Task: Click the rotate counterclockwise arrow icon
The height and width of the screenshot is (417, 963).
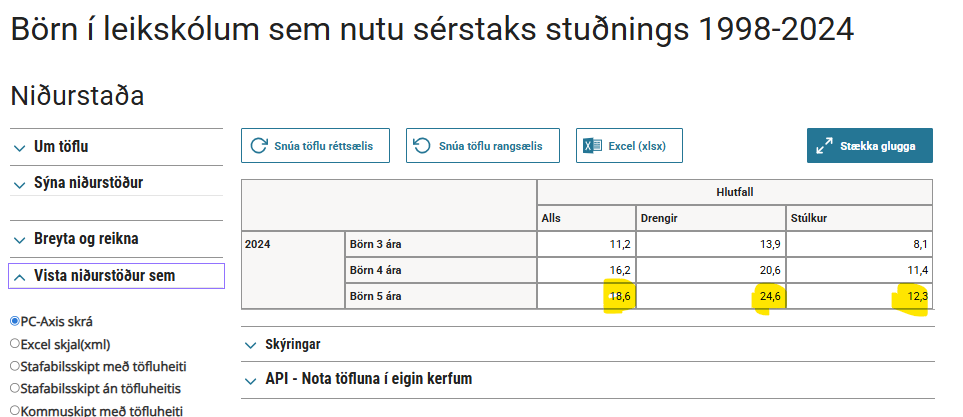Action: click(423, 146)
